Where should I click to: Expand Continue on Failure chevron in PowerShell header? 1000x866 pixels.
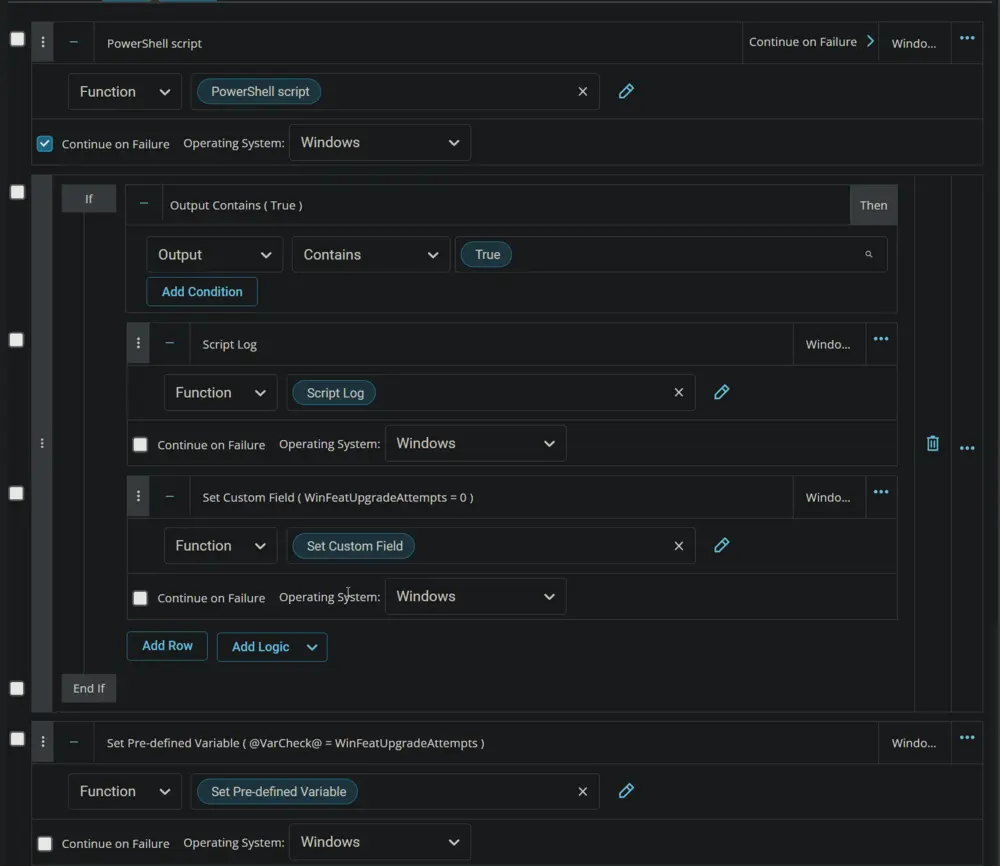point(870,41)
